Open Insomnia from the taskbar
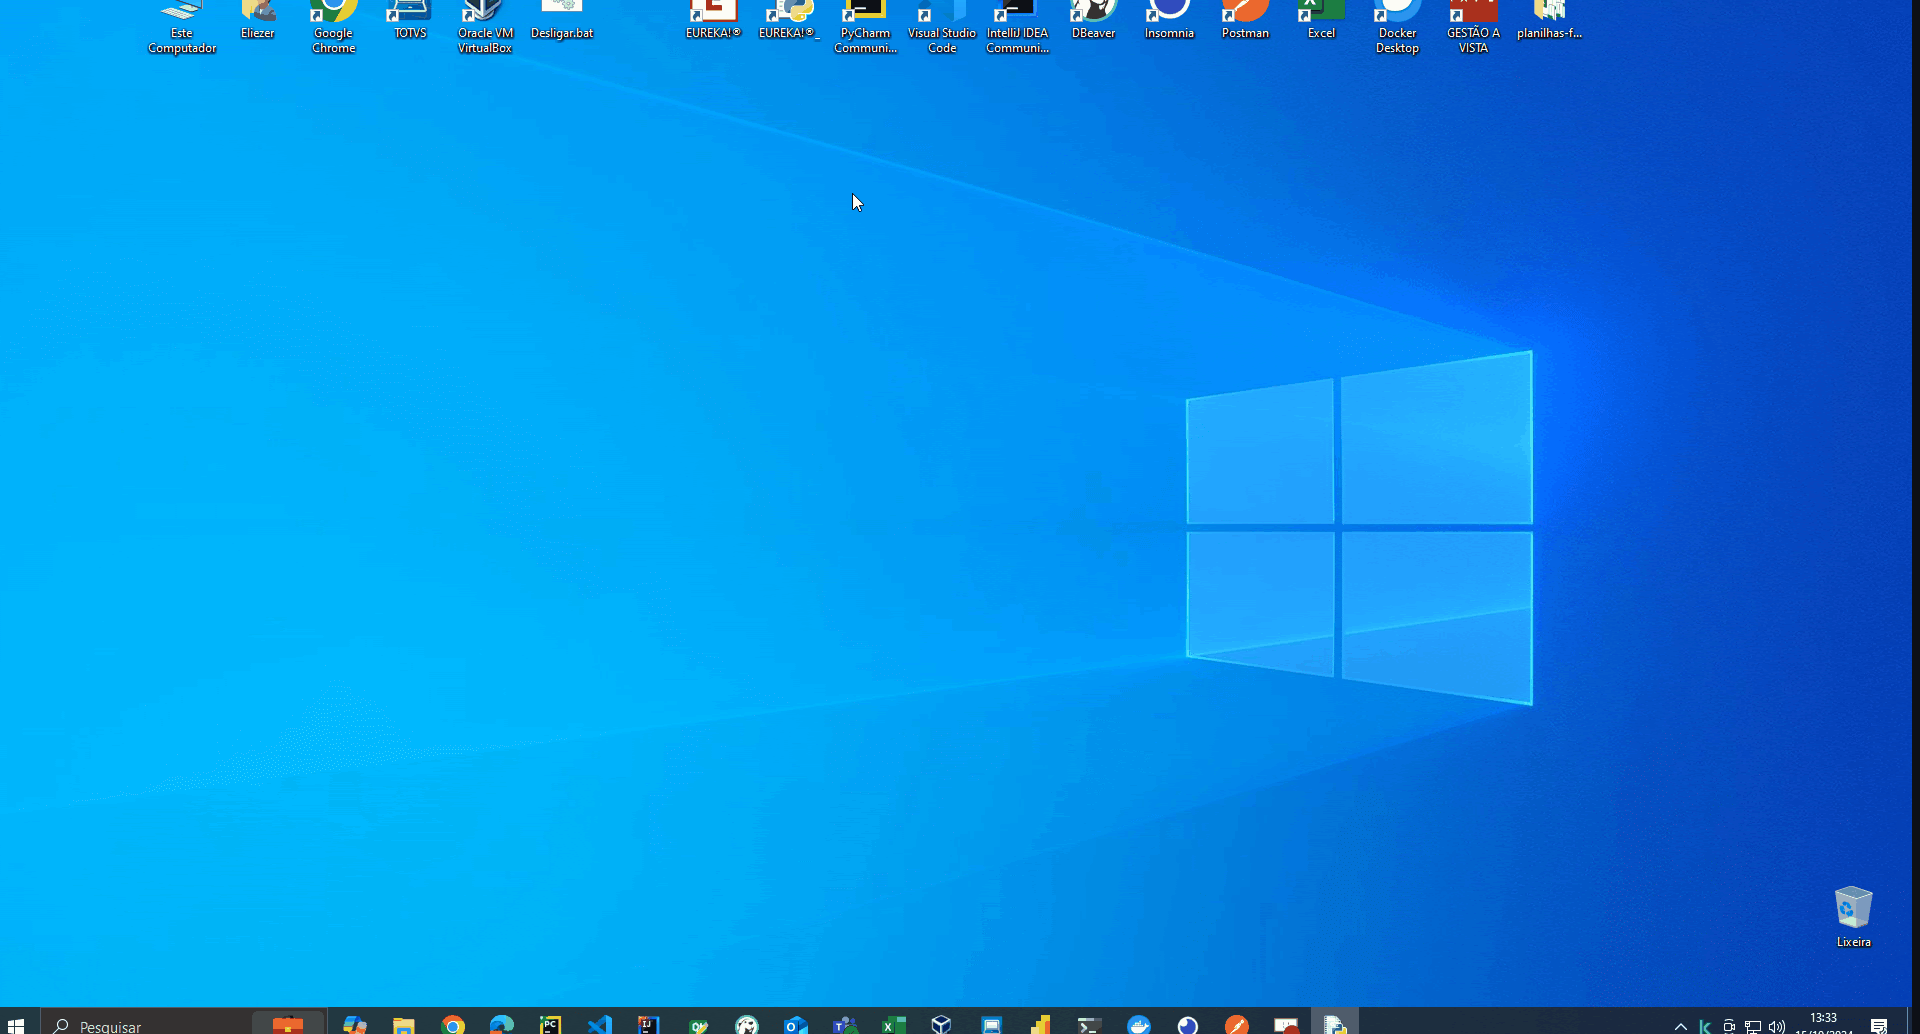 1188,1024
